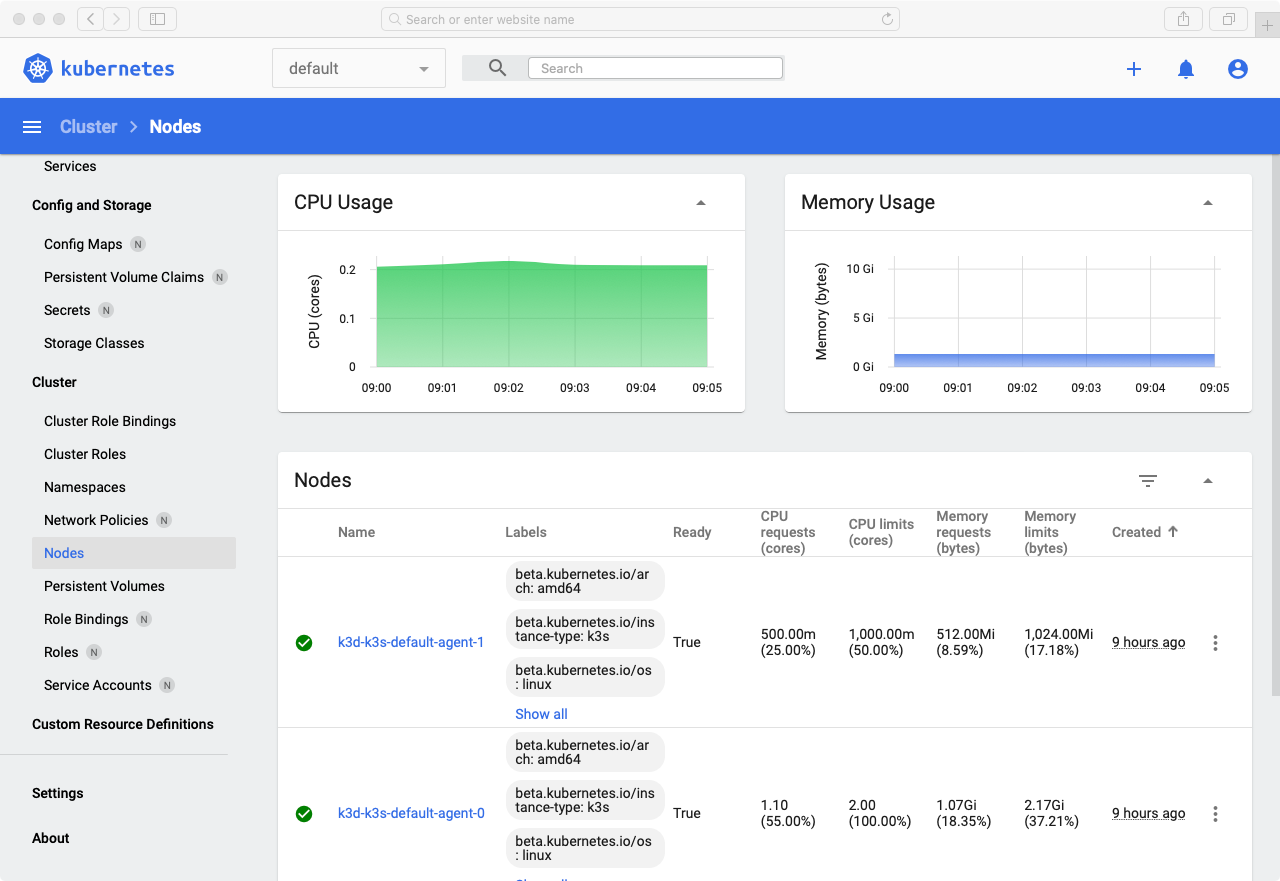
Task: Open Role Bindings in the sidebar
Action: click(x=86, y=619)
